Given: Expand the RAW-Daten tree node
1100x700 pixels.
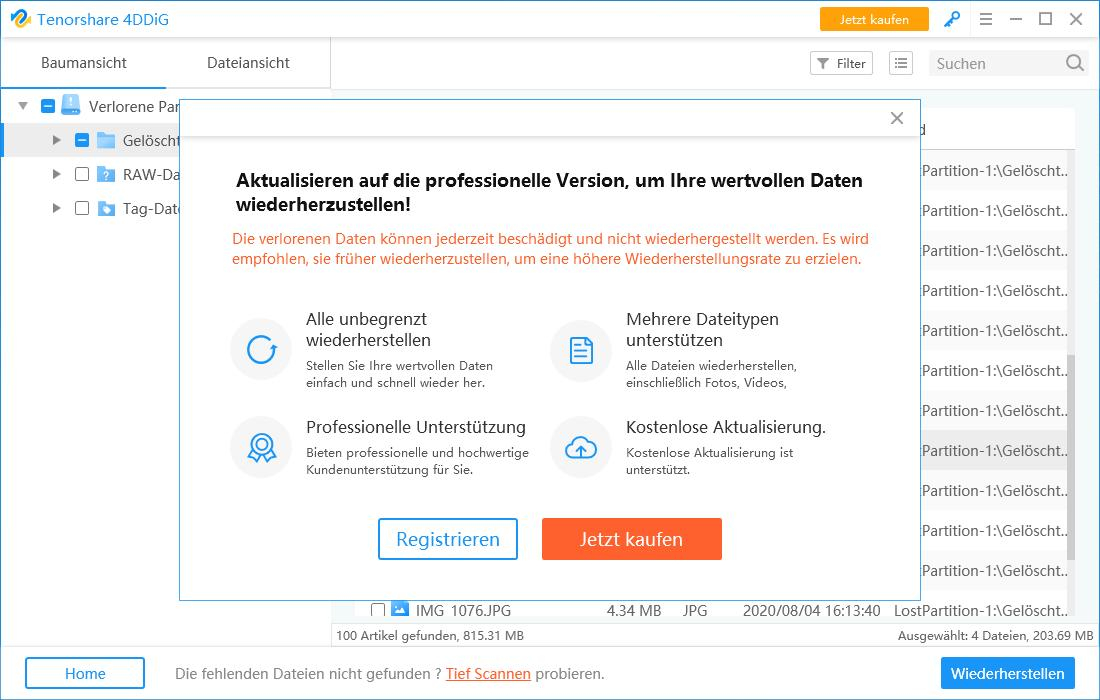Looking at the screenshot, I should 57,175.
